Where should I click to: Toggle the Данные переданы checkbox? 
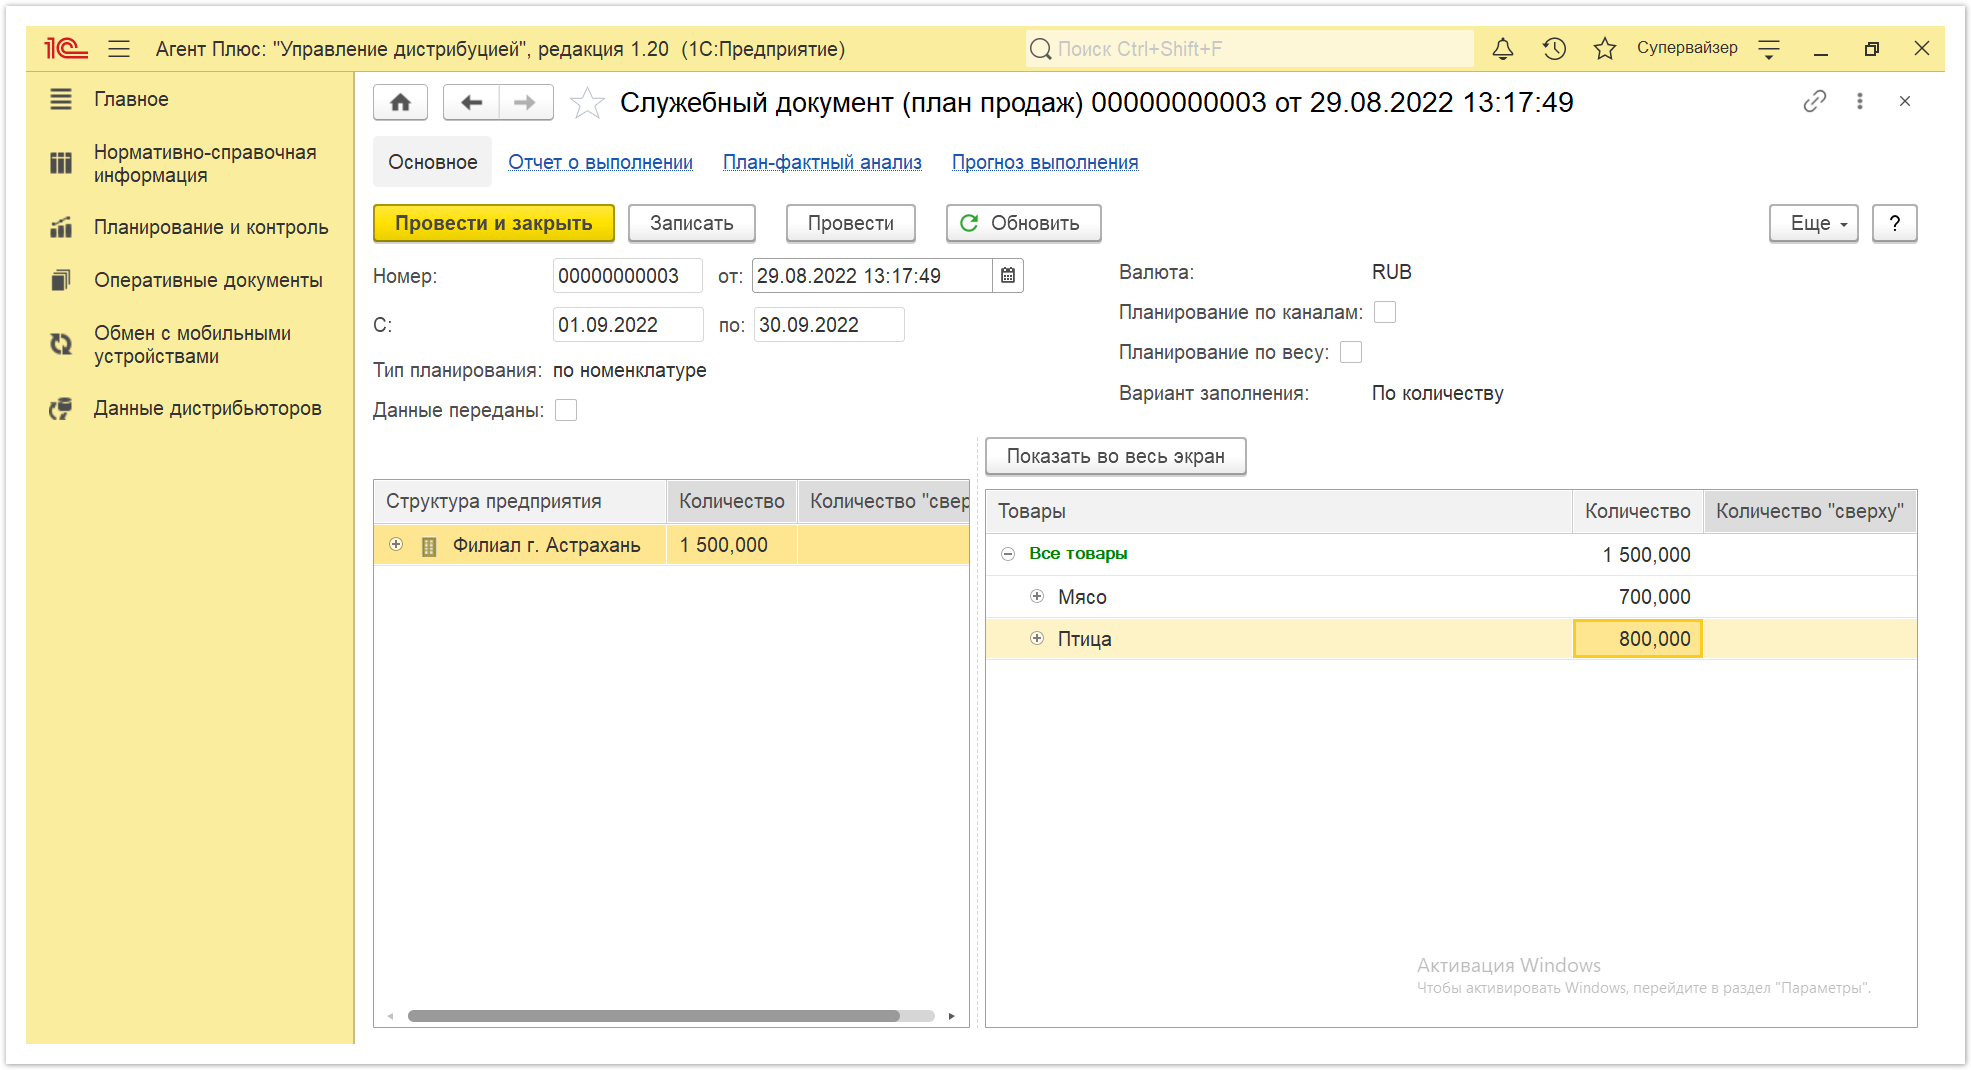(566, 410)
